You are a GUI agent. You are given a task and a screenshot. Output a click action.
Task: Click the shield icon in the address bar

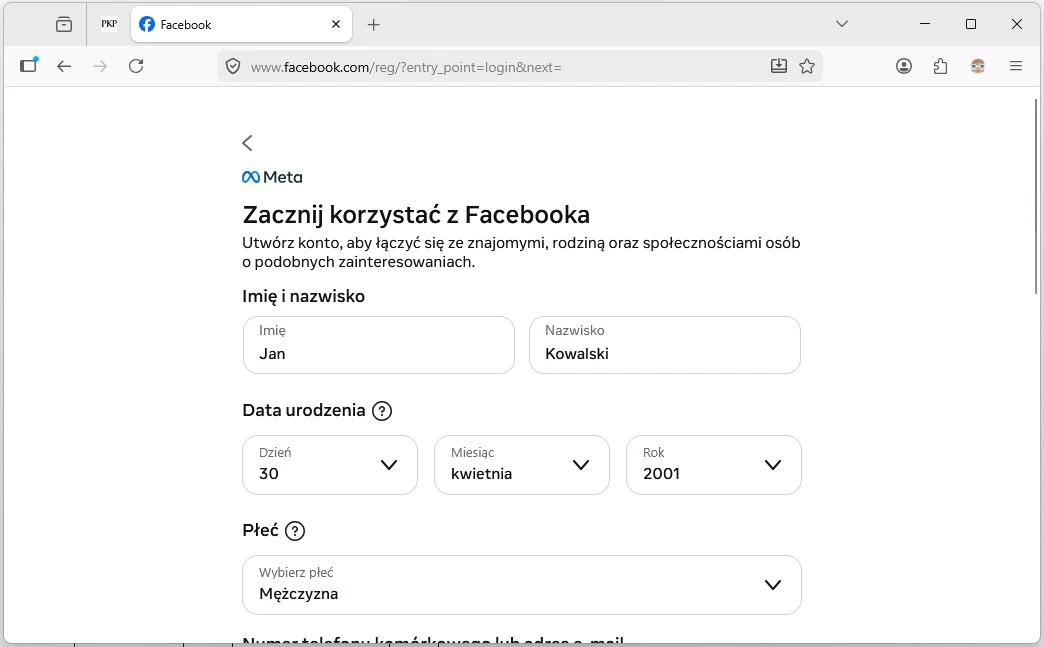(233, 66)
